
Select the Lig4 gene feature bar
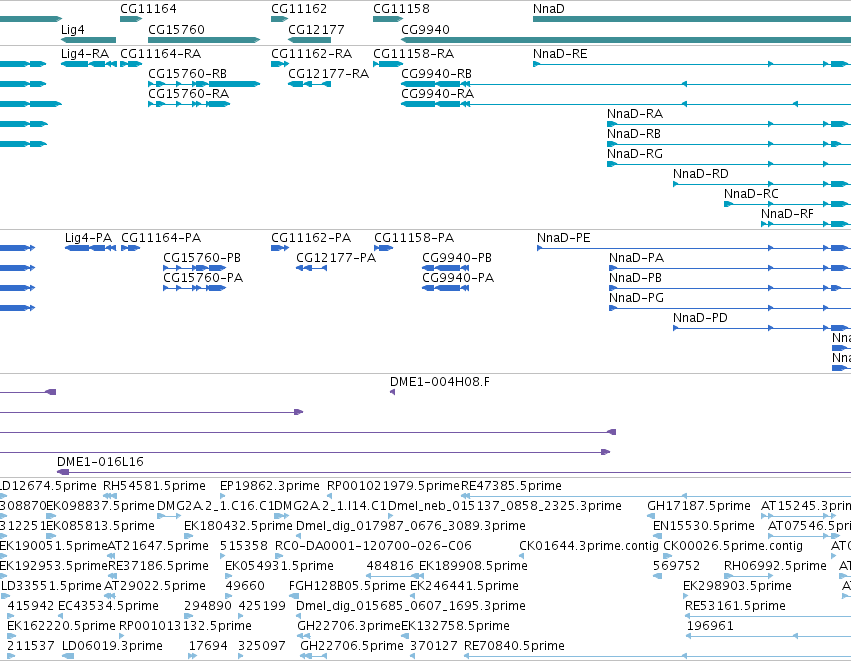(x=88, y=40)
